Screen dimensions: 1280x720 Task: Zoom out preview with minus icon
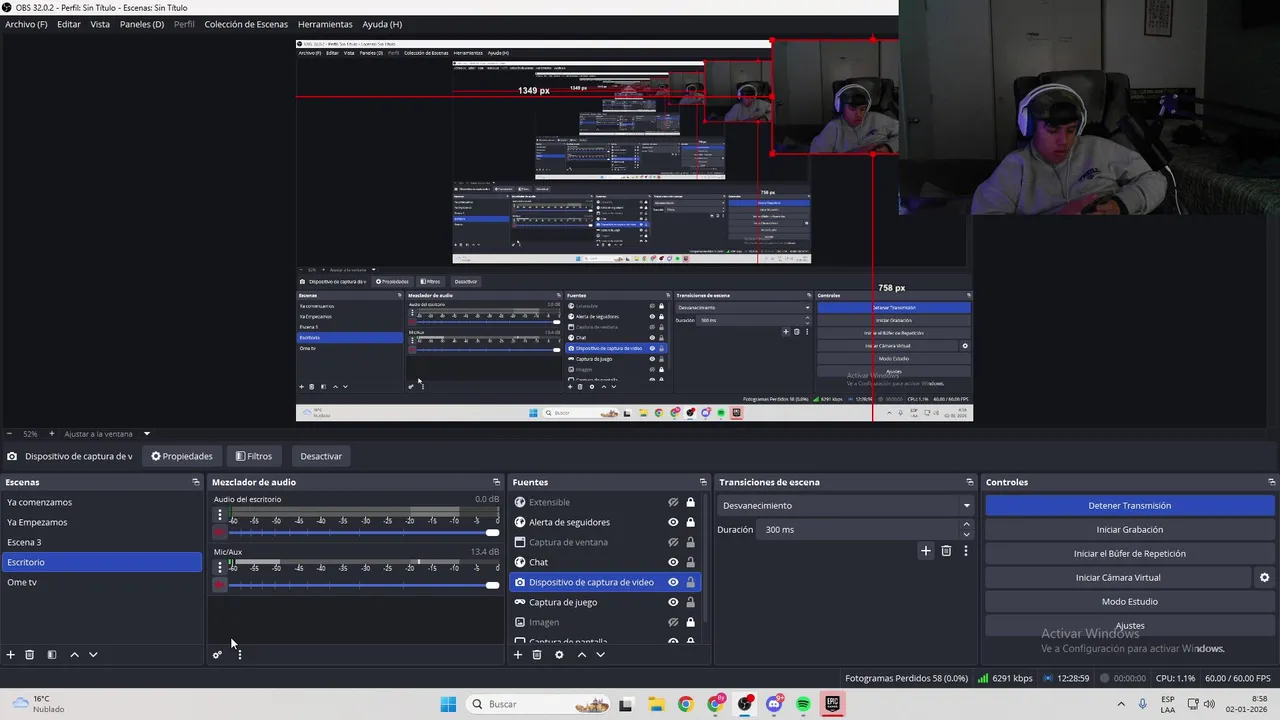(10, 434)
